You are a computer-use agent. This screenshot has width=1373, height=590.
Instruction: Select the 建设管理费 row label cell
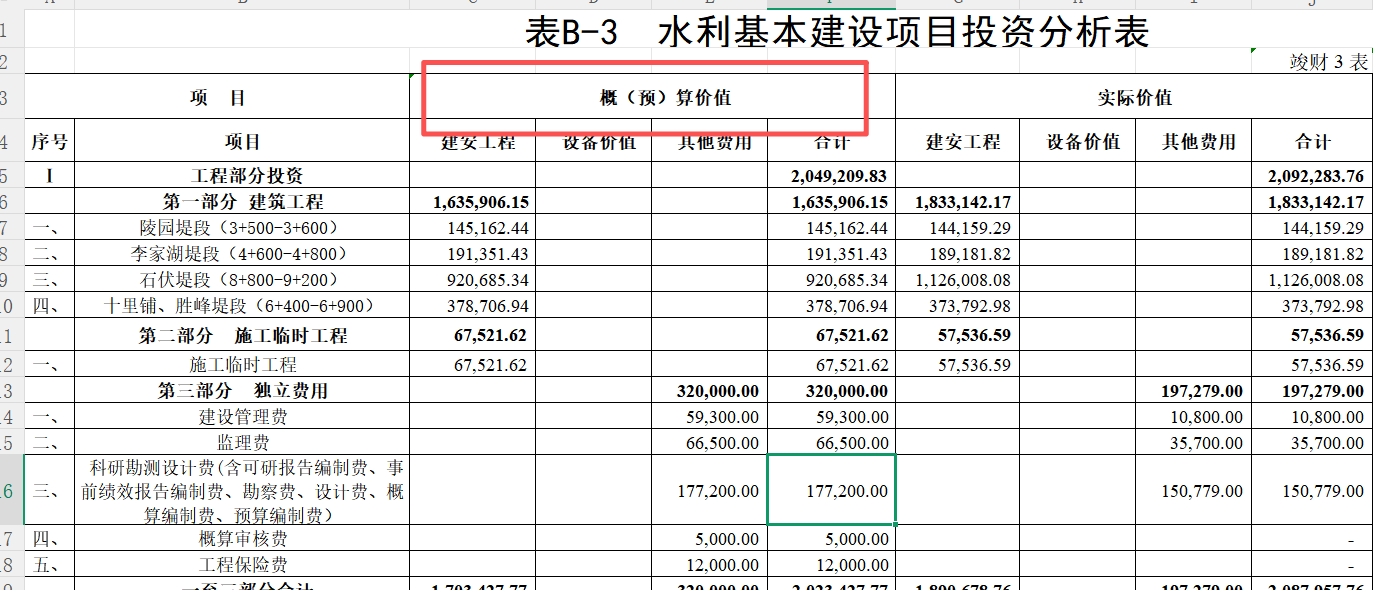point(241,416)
